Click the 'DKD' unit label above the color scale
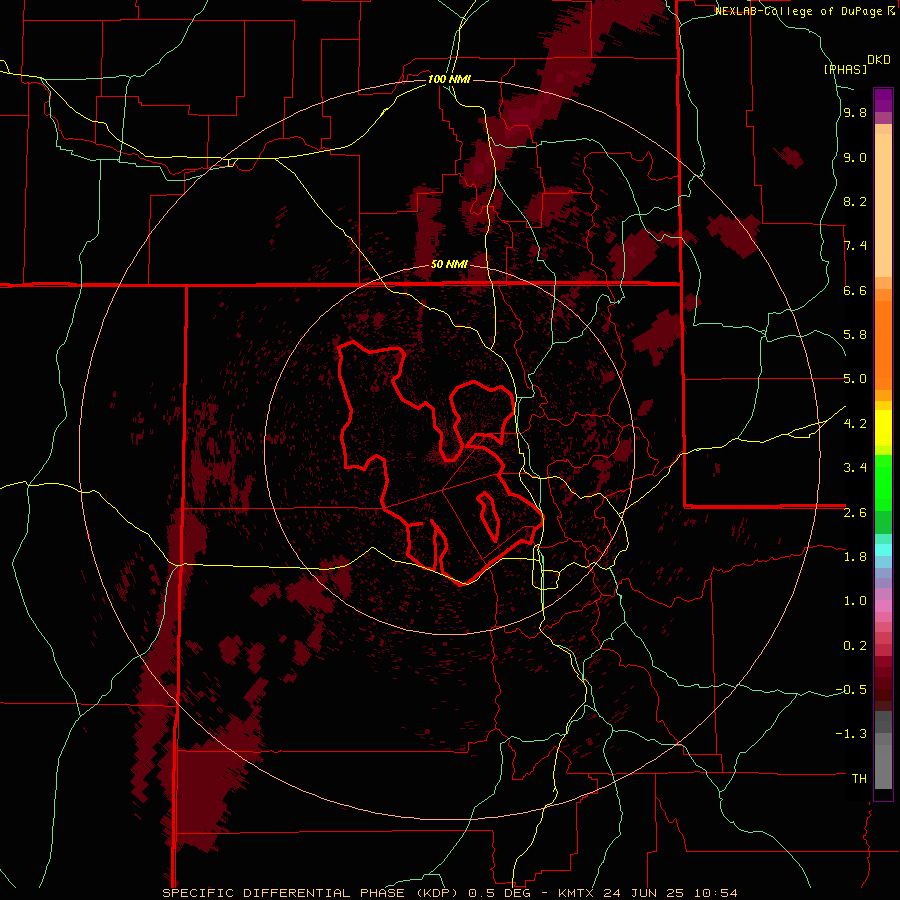The height and width of the screenshot is (900, 900). (879, 60)
